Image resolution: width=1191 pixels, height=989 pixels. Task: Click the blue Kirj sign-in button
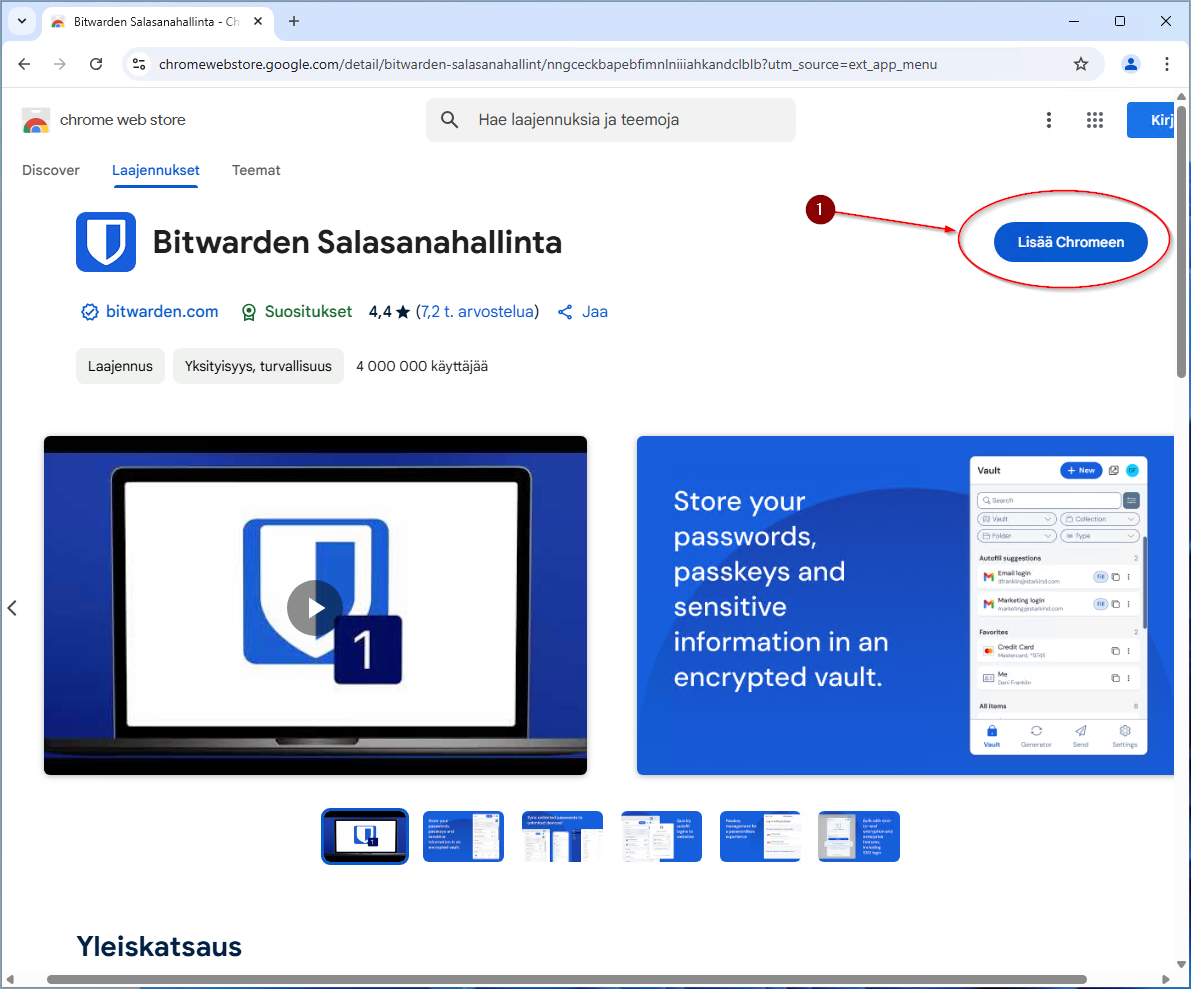click(1151, 120)
